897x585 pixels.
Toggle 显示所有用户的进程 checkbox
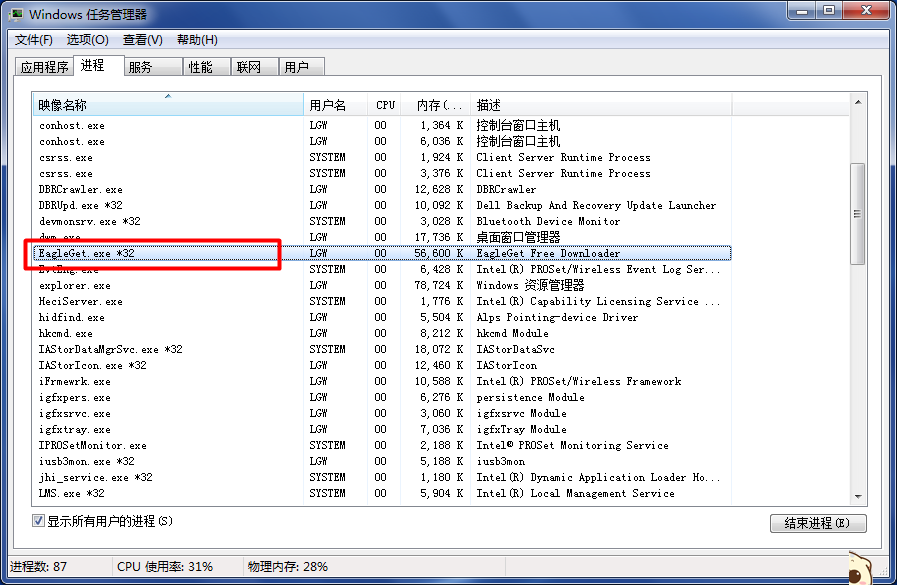click(38, 521)
